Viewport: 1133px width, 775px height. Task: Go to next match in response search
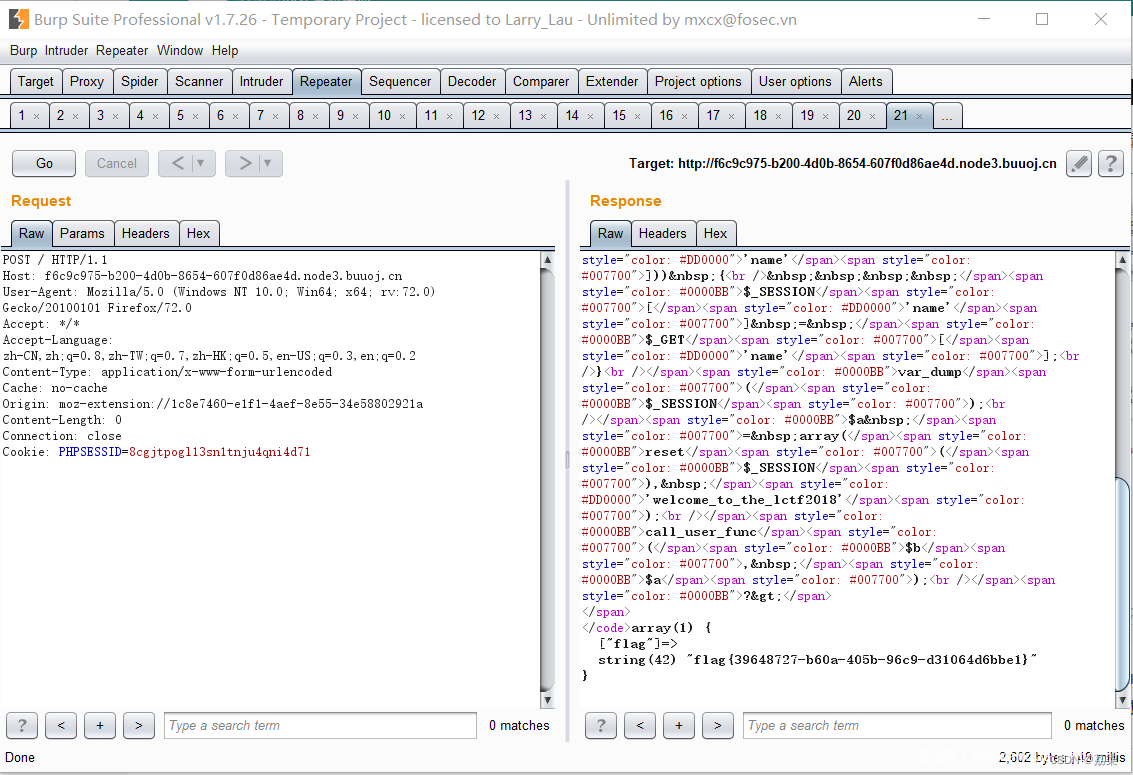[x=718, y=725]
